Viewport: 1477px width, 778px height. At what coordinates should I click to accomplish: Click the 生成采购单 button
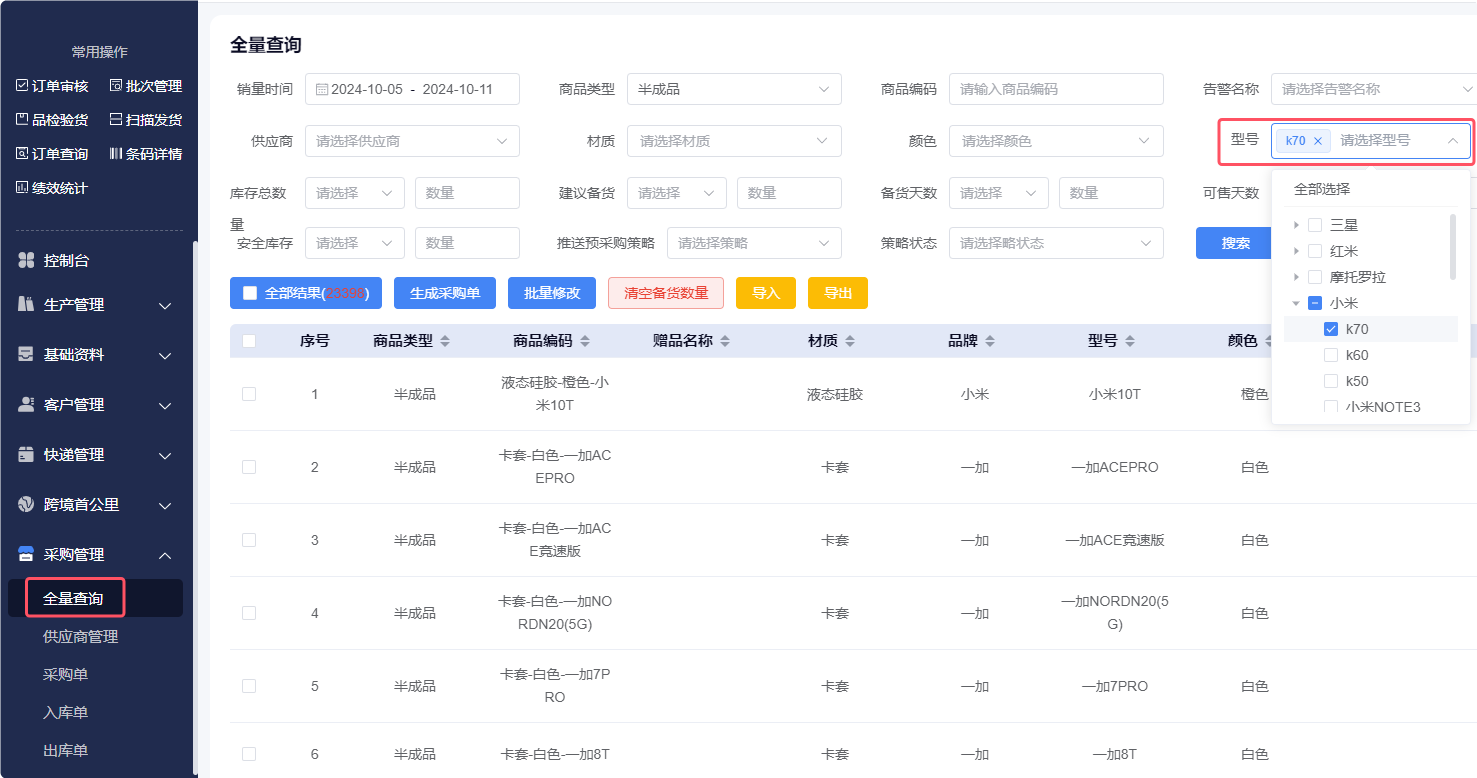click(x=445, y=293)
